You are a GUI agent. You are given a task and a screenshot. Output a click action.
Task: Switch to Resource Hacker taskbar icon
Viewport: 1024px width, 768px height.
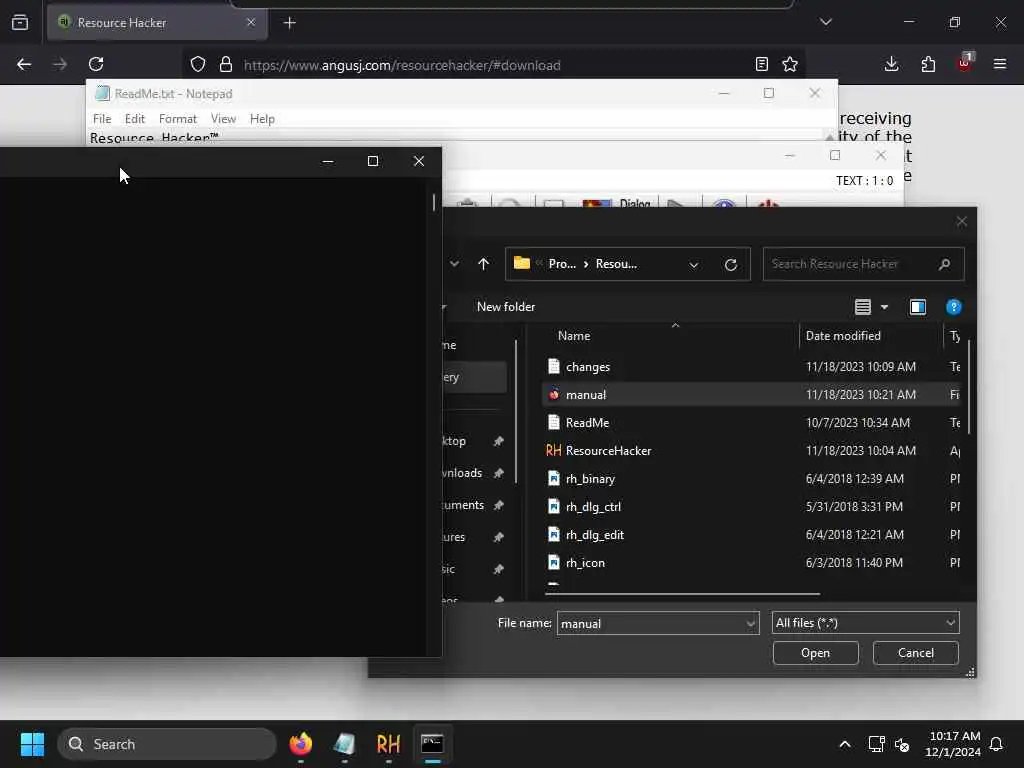pyautogui.click(x=388, y=744)
